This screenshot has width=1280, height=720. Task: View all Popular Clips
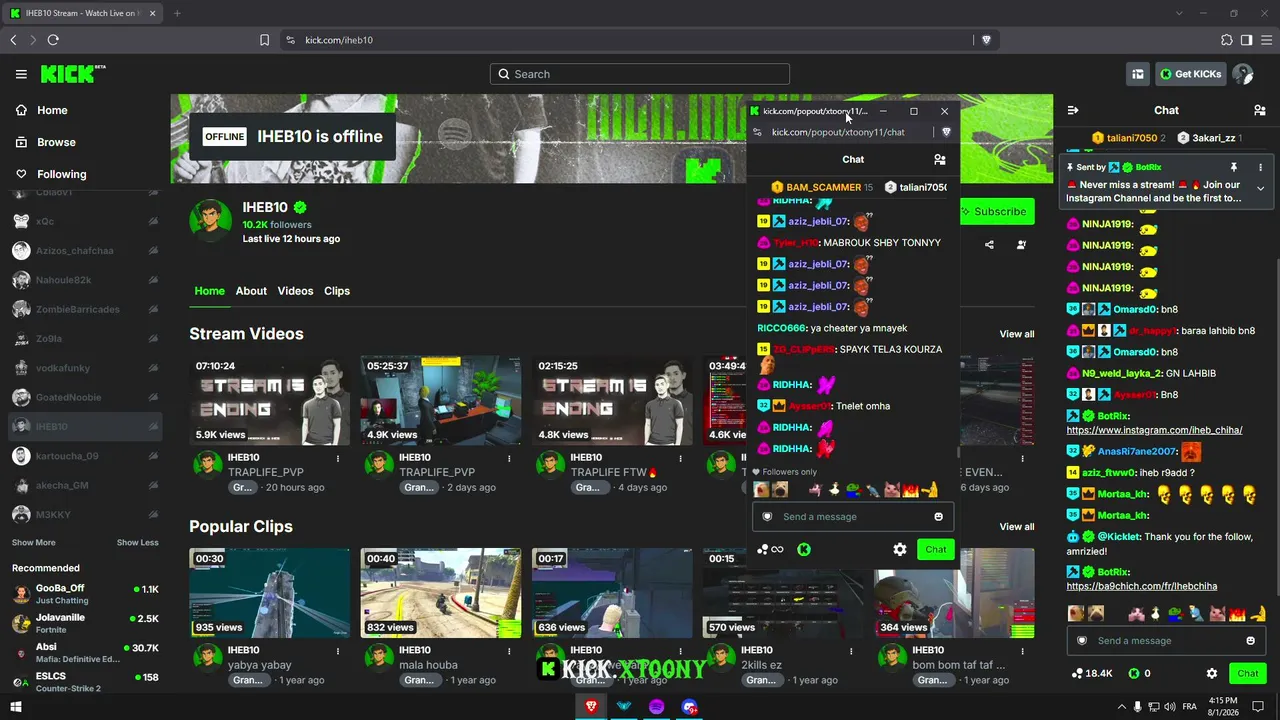pos(1017,527)
